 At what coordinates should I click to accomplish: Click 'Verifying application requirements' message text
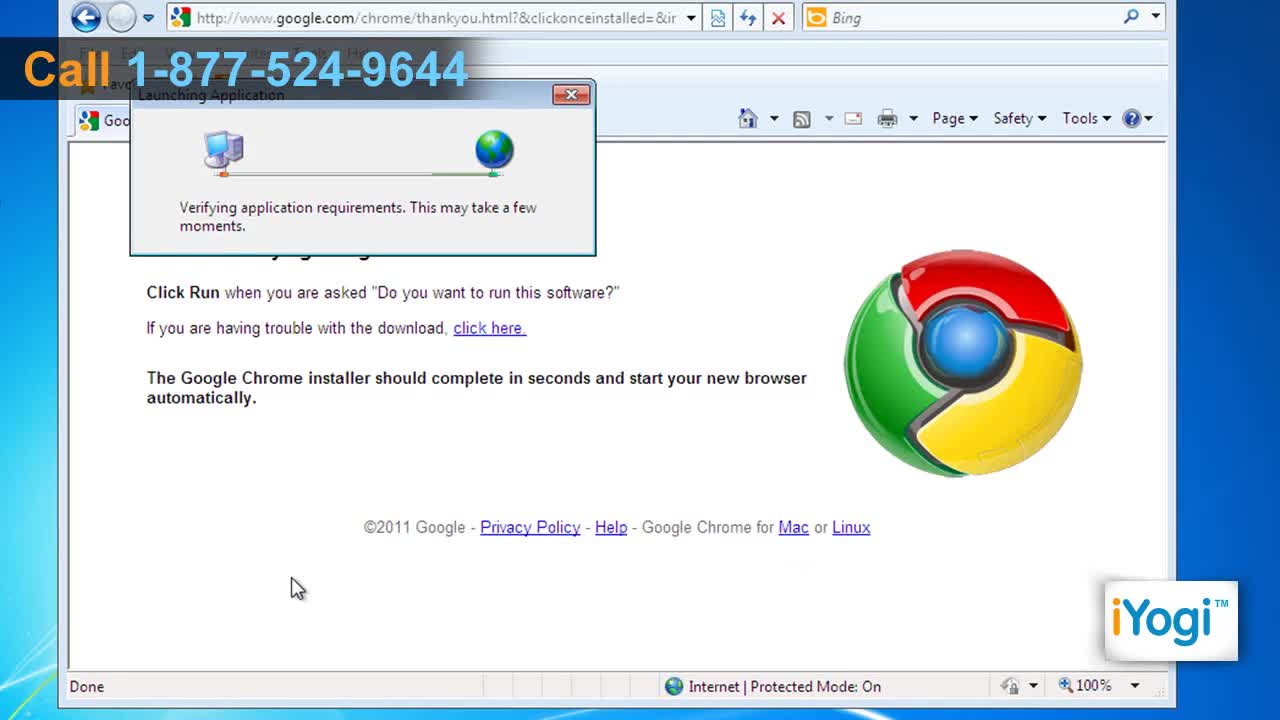[x=358, y=217]
